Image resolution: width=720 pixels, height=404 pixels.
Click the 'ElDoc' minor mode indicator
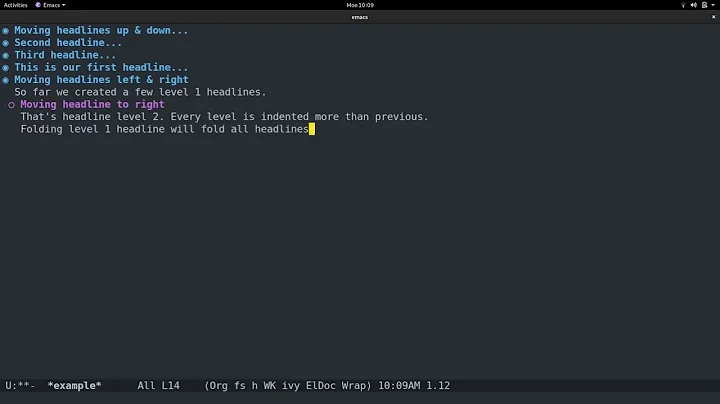coord(321,386)
